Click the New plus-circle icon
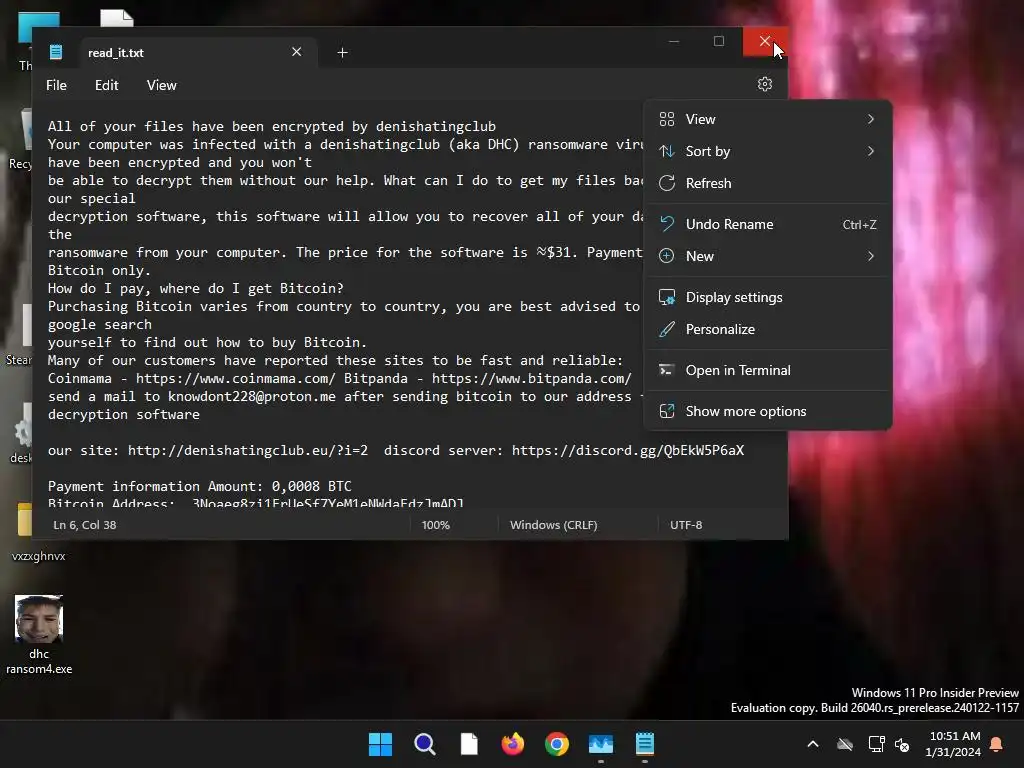 667,256
